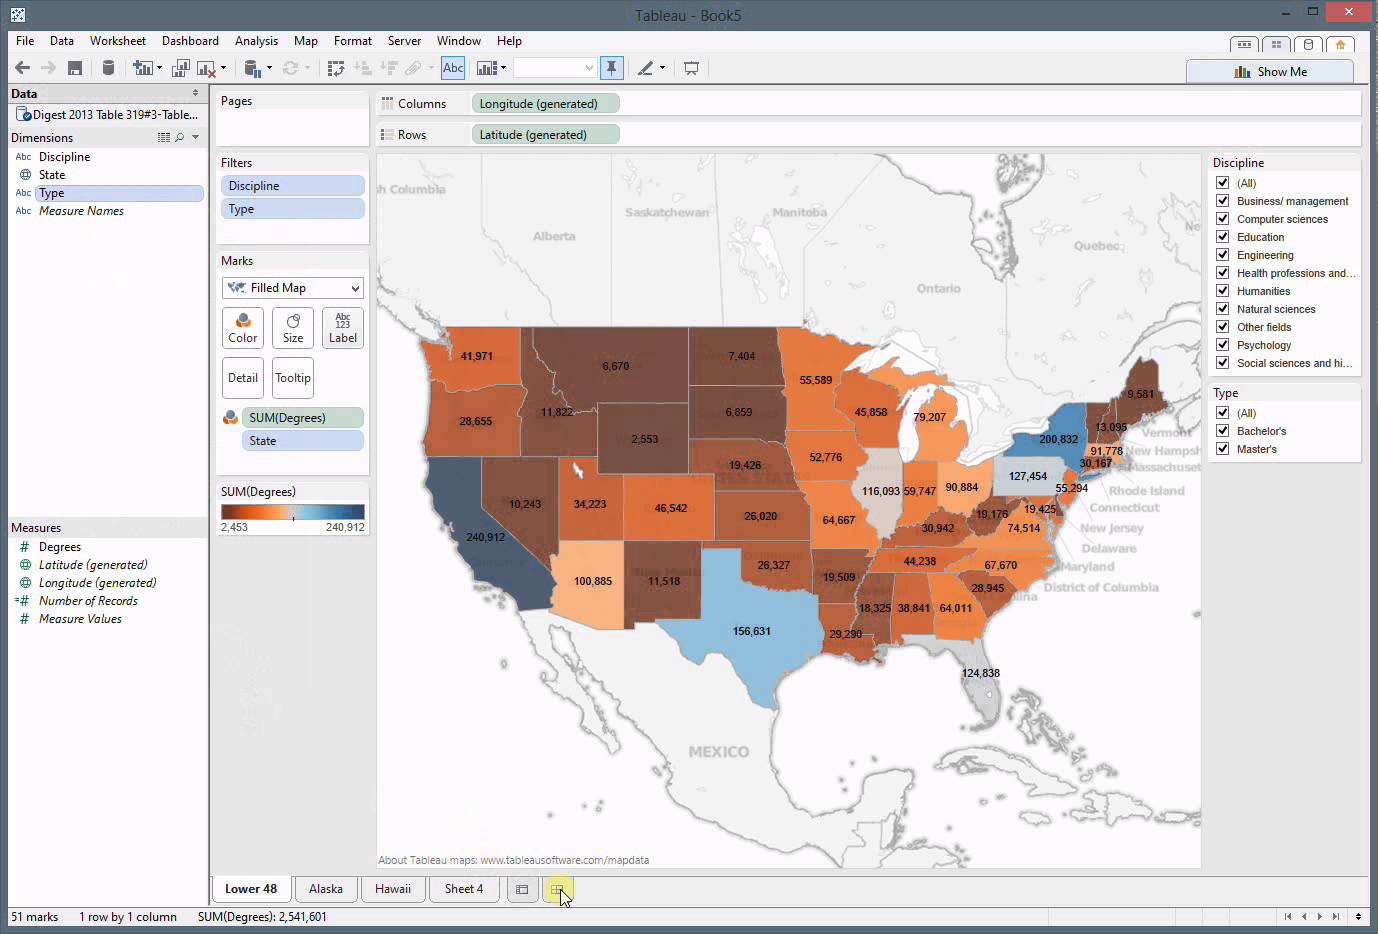Screen dimensions: 1378x934
Task: Switch to the Hawaii sheet tab
Action: 393,889
